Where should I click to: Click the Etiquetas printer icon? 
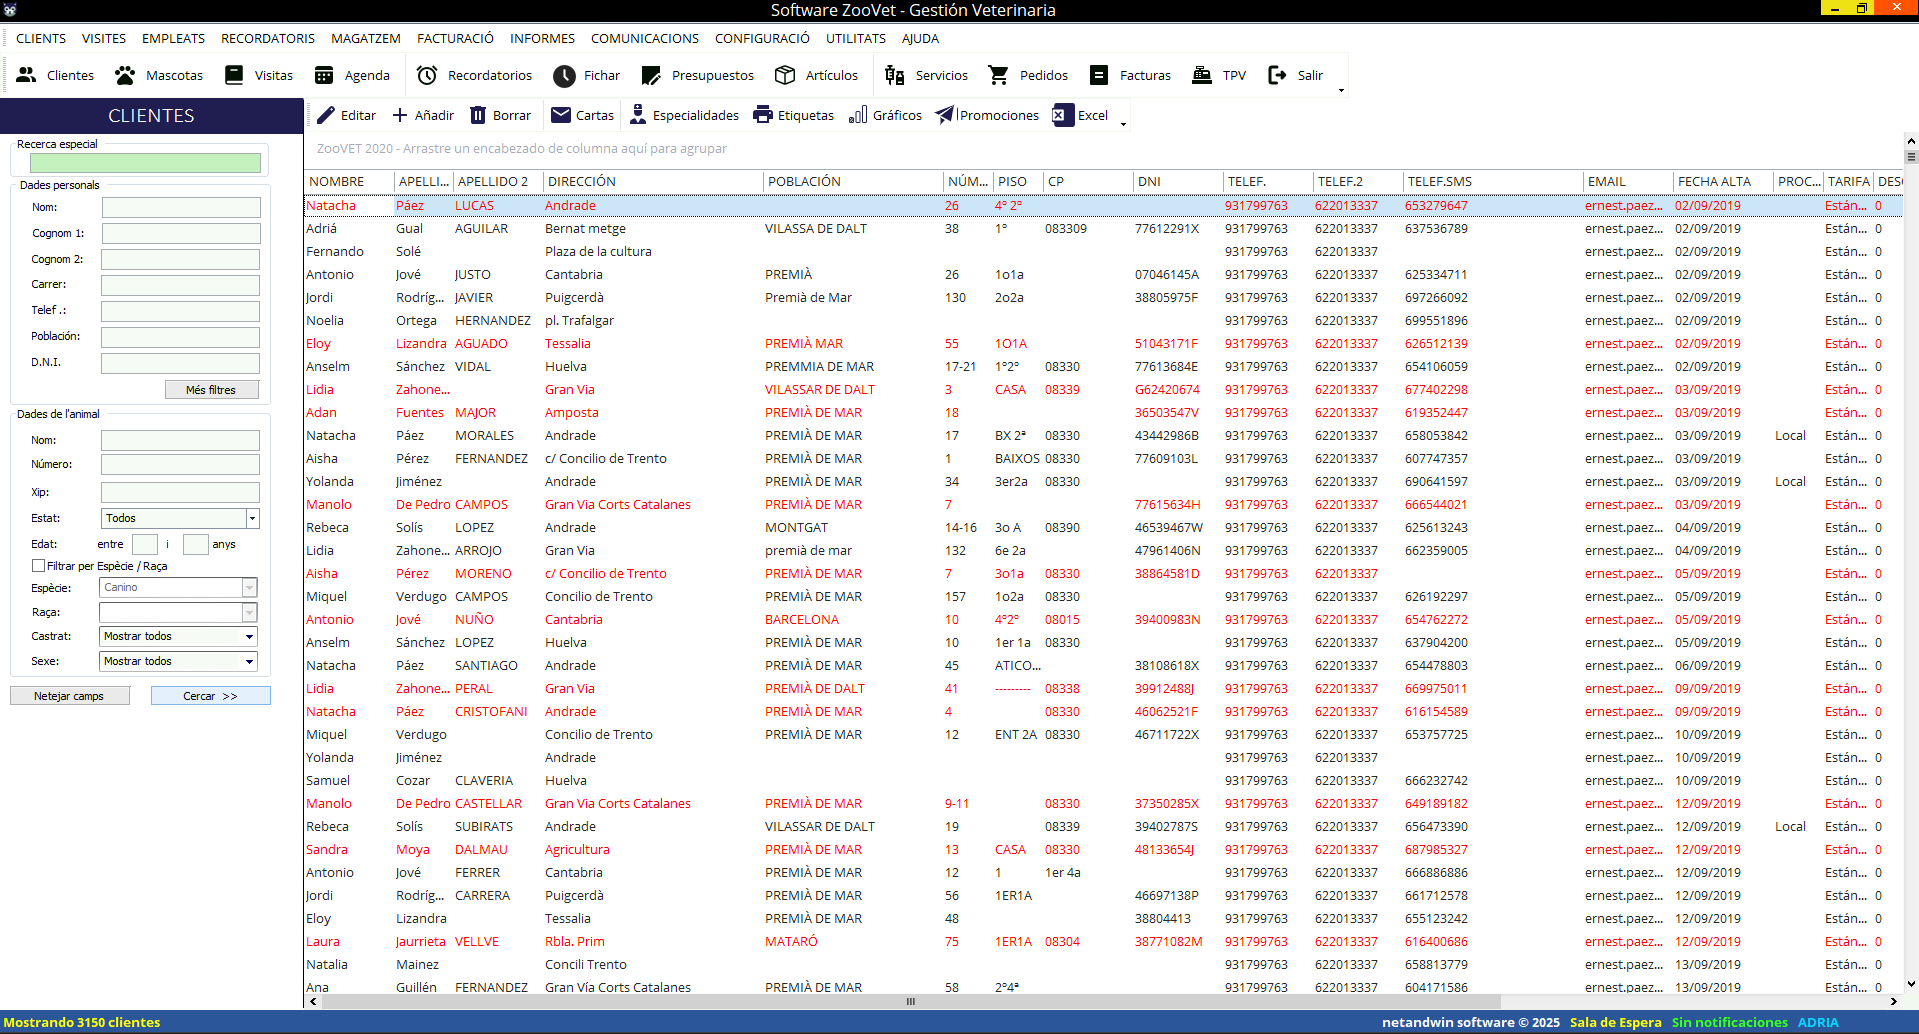[x=763, y=115]
